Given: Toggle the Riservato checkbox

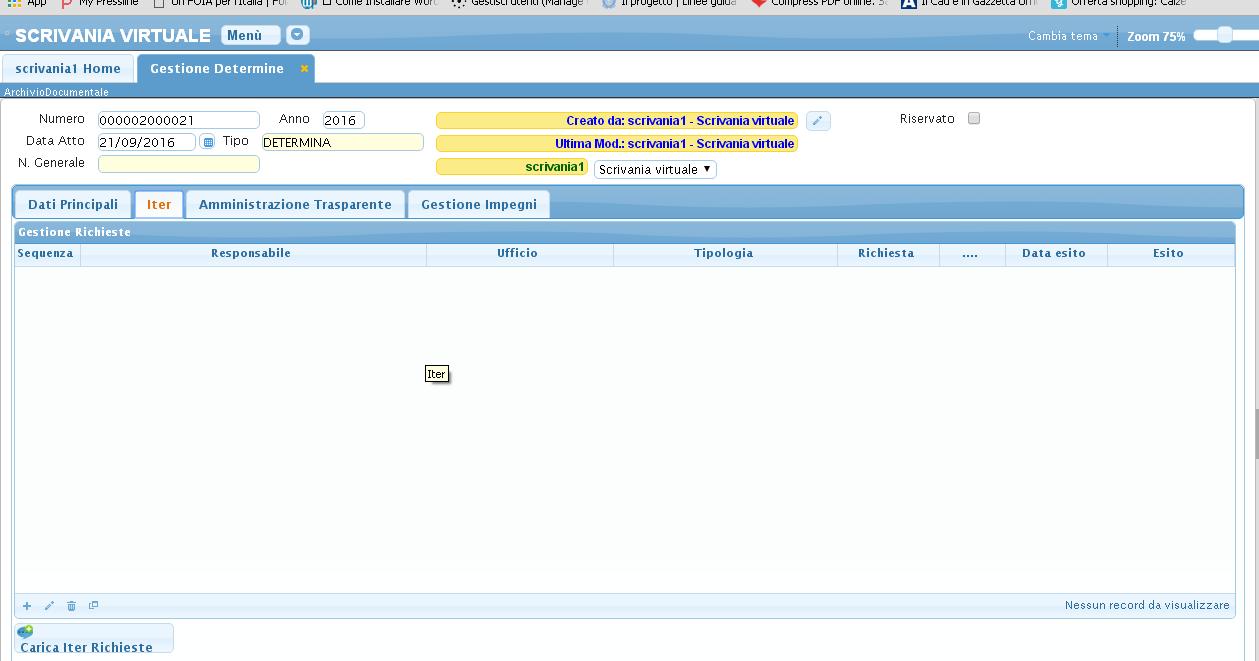Looking at the screenshot, I should point(974,118).
